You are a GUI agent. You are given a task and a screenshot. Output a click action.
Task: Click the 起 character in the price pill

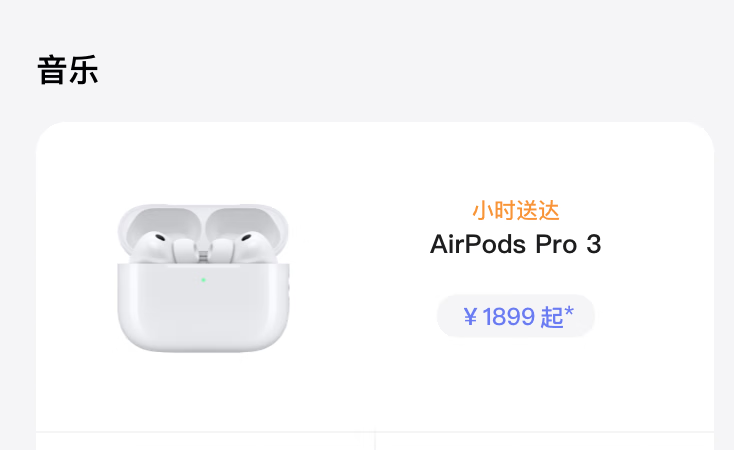551,317
